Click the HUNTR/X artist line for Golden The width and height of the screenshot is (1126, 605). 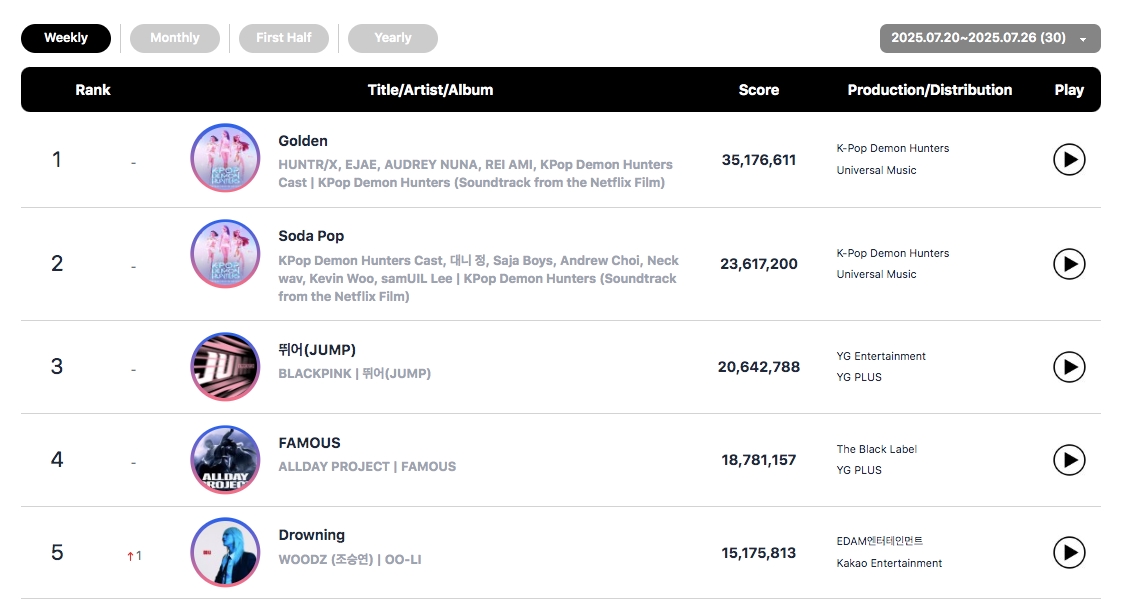(475, 173)
